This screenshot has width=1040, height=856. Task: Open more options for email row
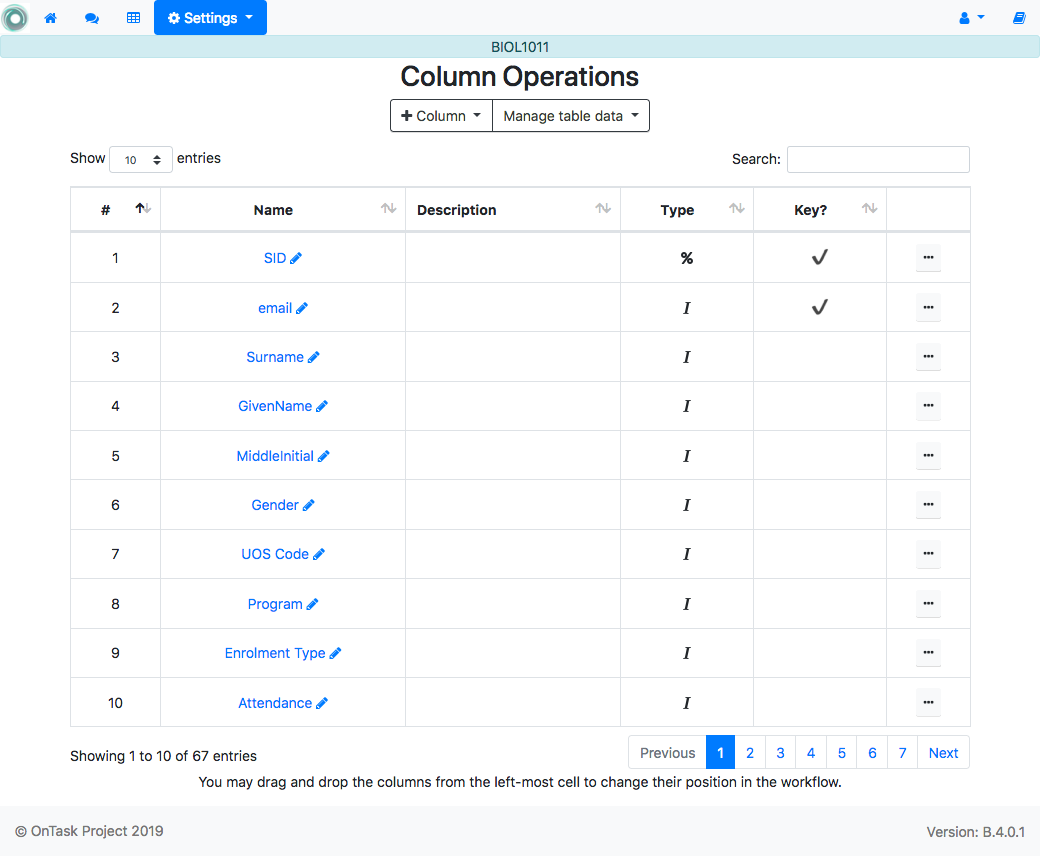click(x=928, y=308)
